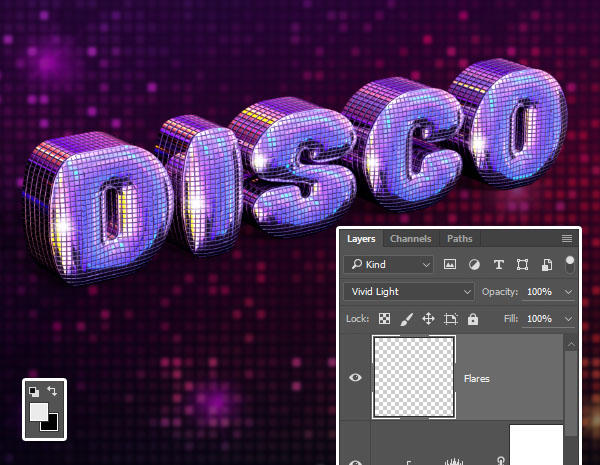Screen dimensions: 600x465
Task: Toggle layer filtering on or off switch
Action: (x=570, y=265)
